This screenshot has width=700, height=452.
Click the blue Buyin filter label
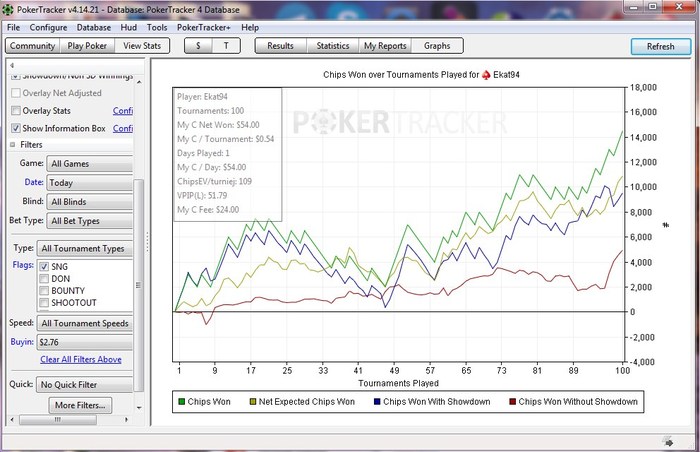[22, 342]
